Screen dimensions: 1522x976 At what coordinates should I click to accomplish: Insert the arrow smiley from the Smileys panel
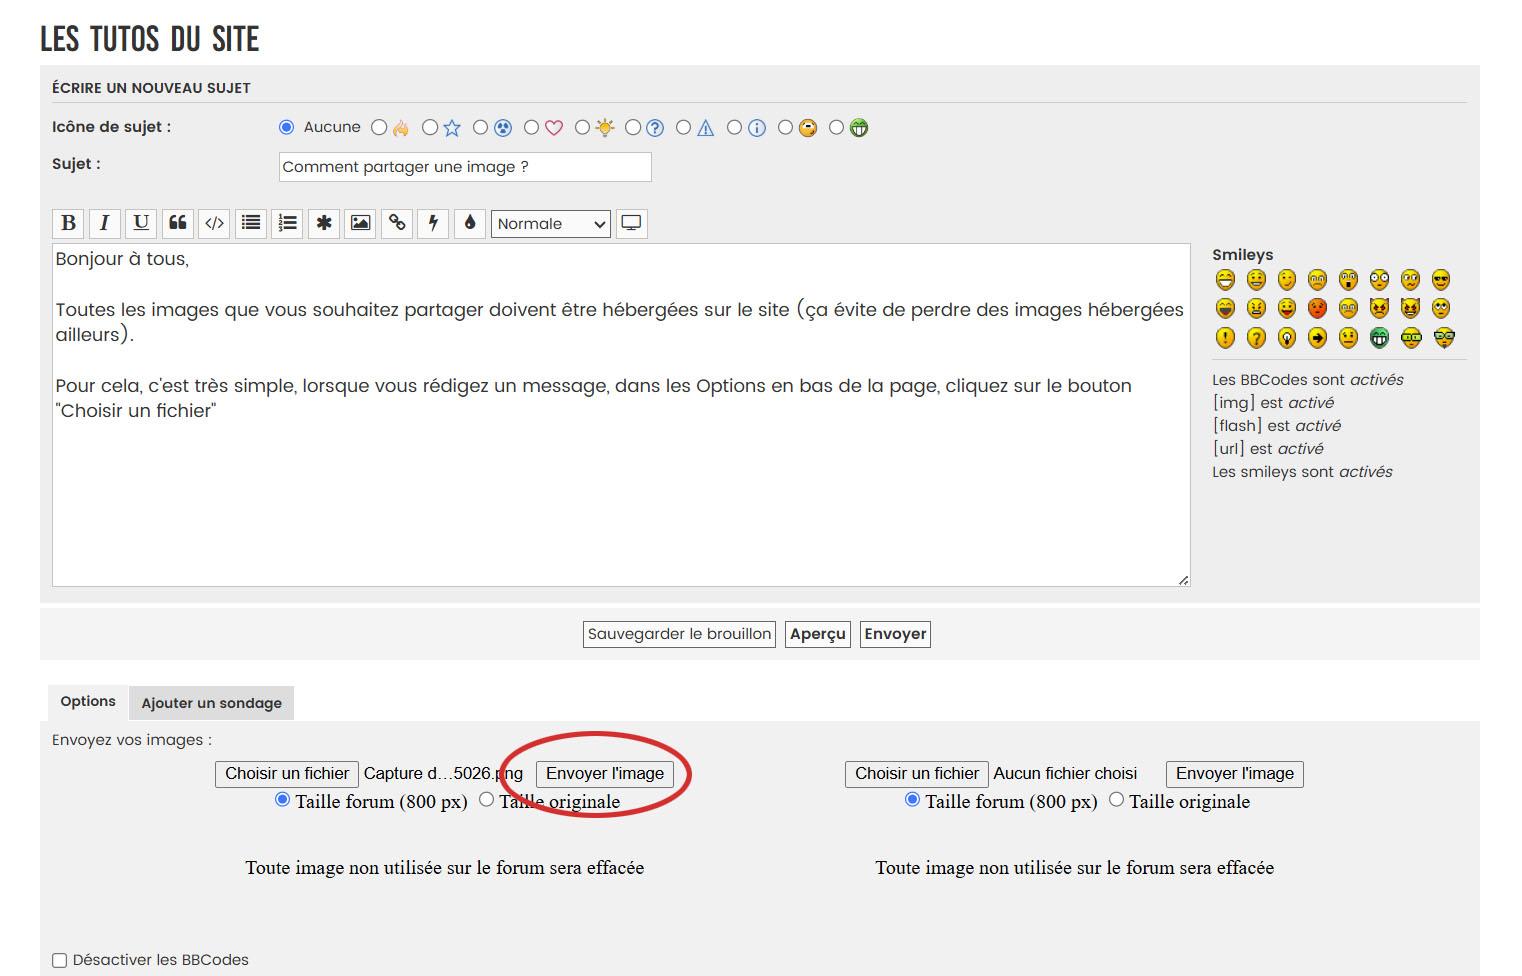(x=1317, y=337)
